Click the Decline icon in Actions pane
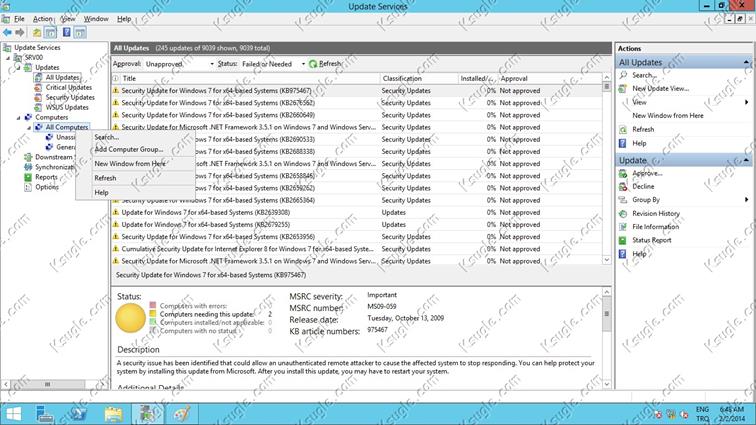 coord(623,186)
